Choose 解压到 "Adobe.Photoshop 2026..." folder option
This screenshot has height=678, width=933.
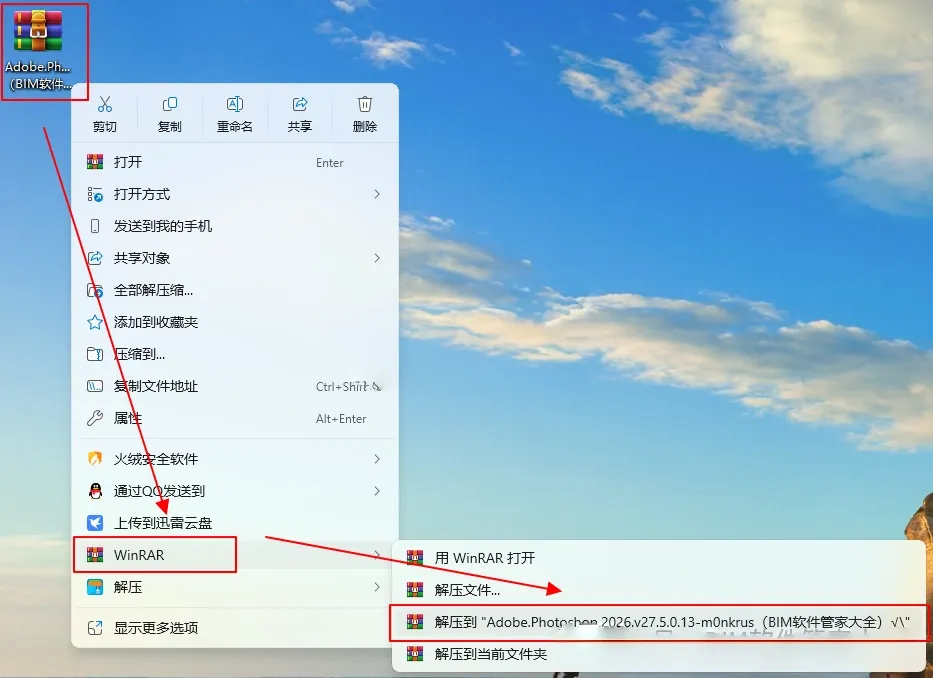(x=658, y=623)
